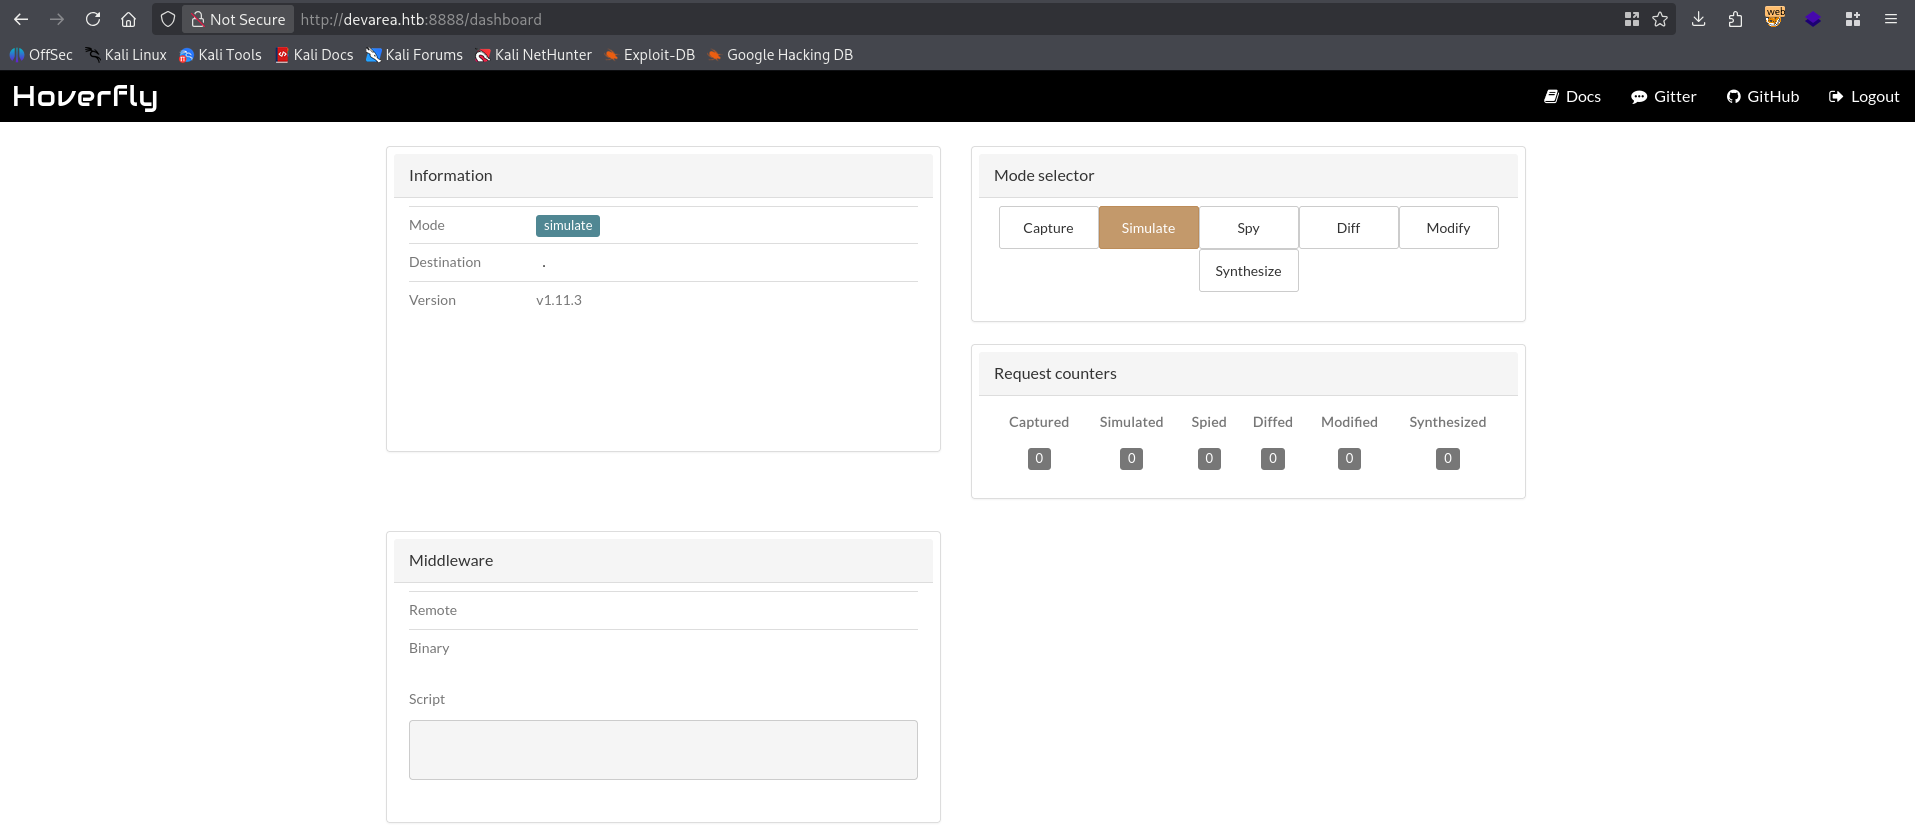This screenshot has width=1915, height=829.
Task: Click the Middleware panel heading
Action: (x=451, y=561)
